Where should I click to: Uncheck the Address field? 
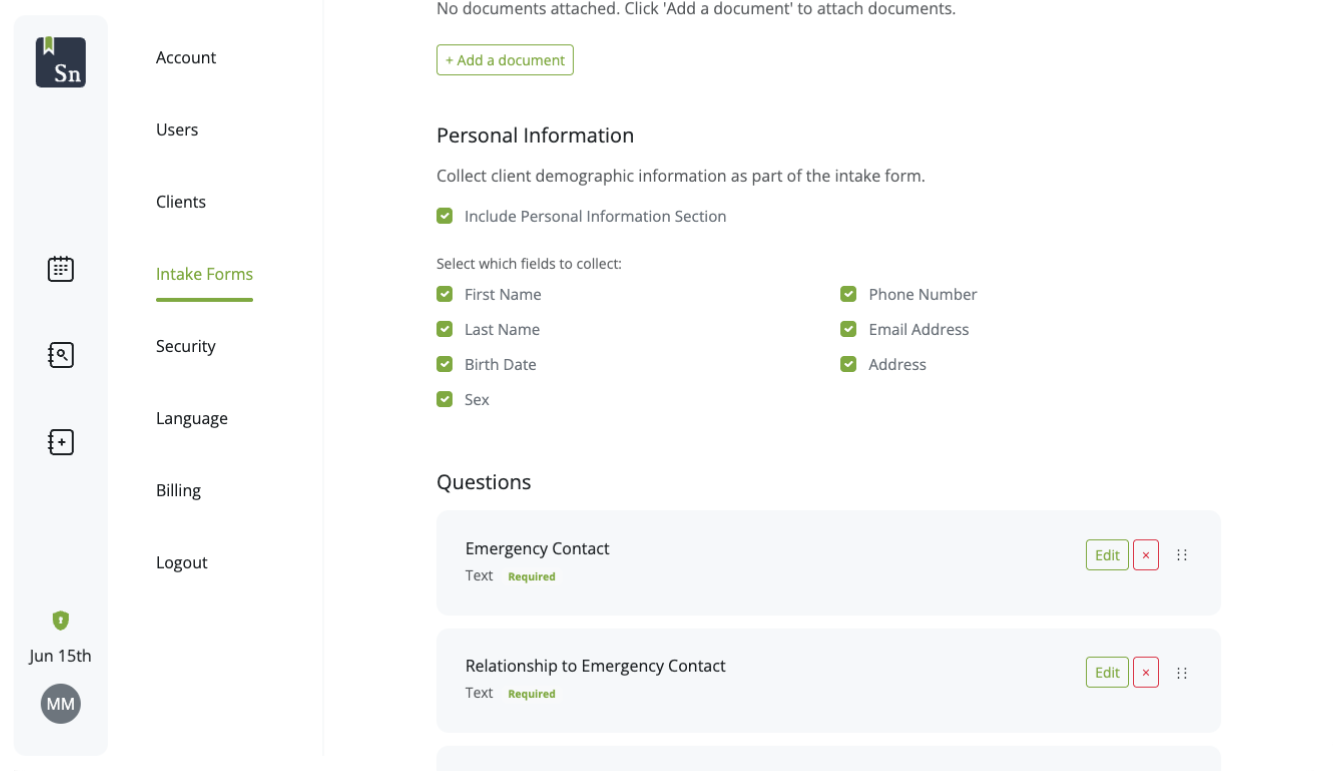click(848, 364)
